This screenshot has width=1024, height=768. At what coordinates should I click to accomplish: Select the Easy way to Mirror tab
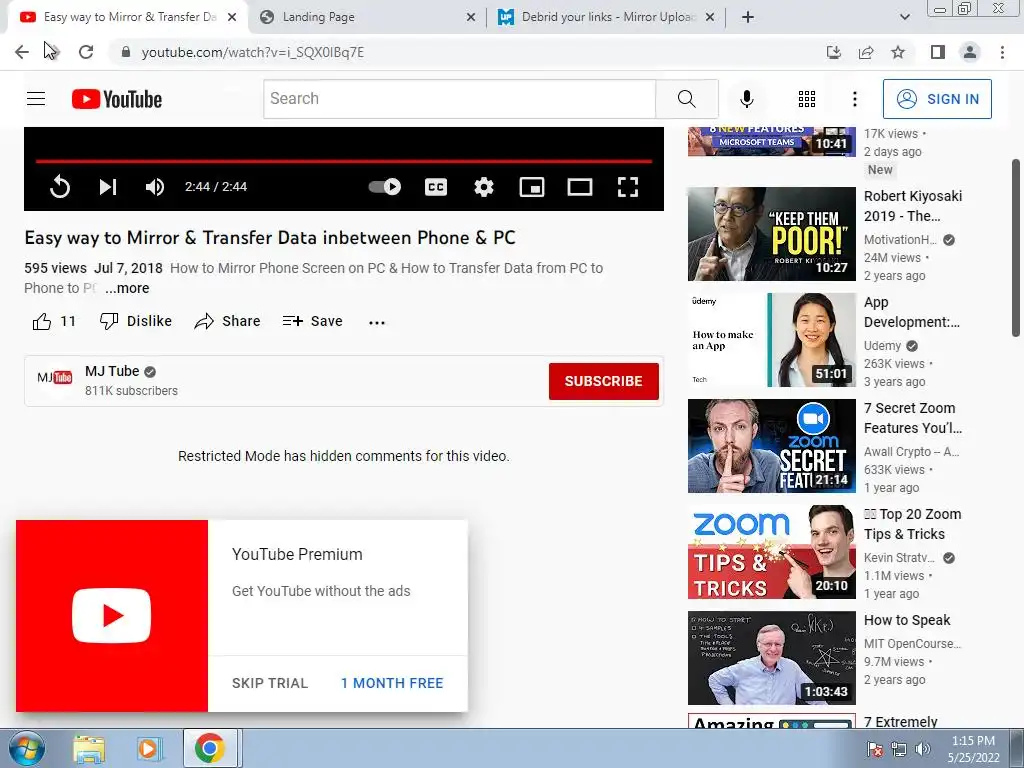coord(127,17)
